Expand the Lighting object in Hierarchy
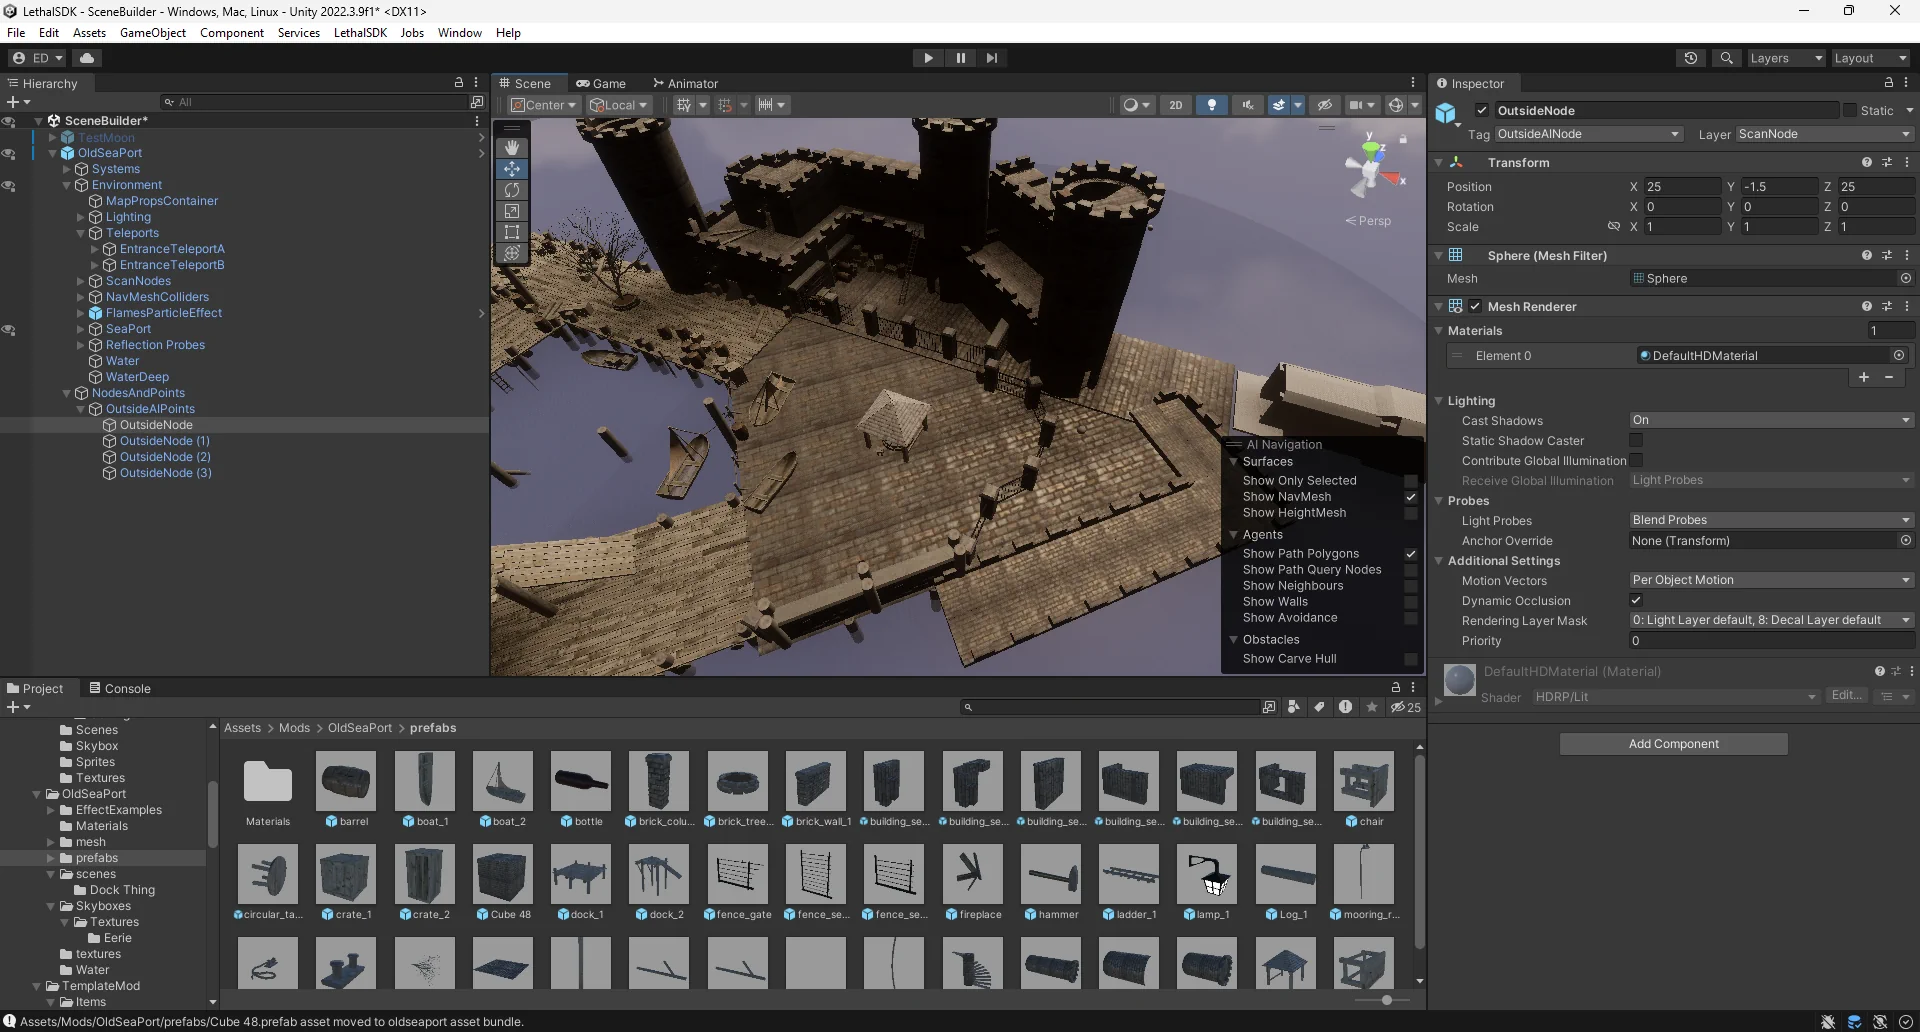This screenshot has width=1920, height=1032. tap(81, 217)
